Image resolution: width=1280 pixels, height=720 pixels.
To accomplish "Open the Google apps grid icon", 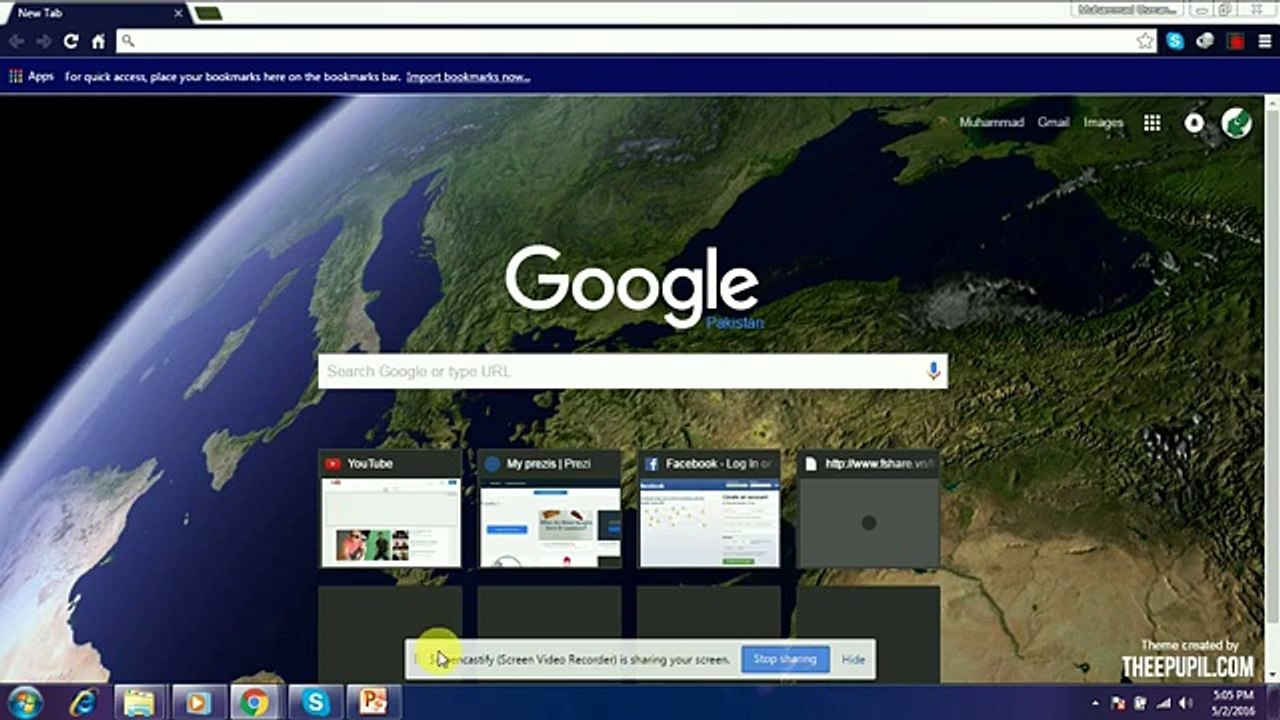I will [x=1152, y=122].
